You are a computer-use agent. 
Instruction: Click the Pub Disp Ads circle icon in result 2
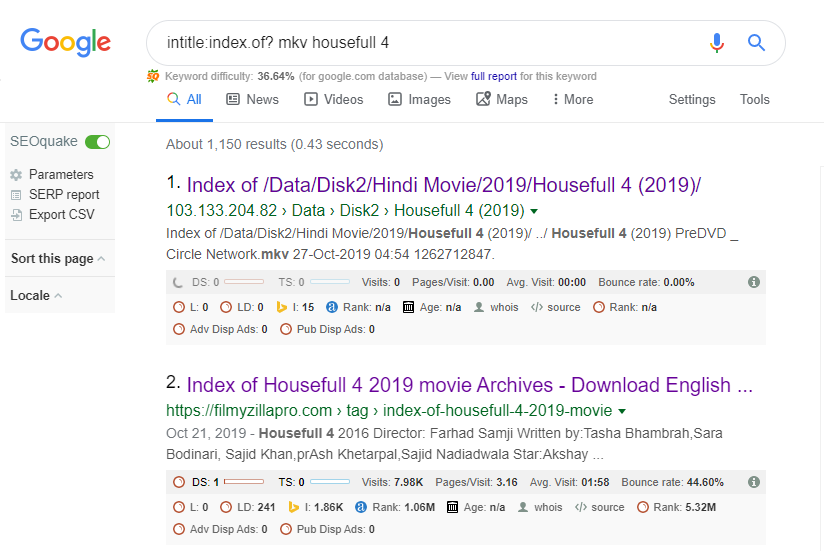point(286,529)
